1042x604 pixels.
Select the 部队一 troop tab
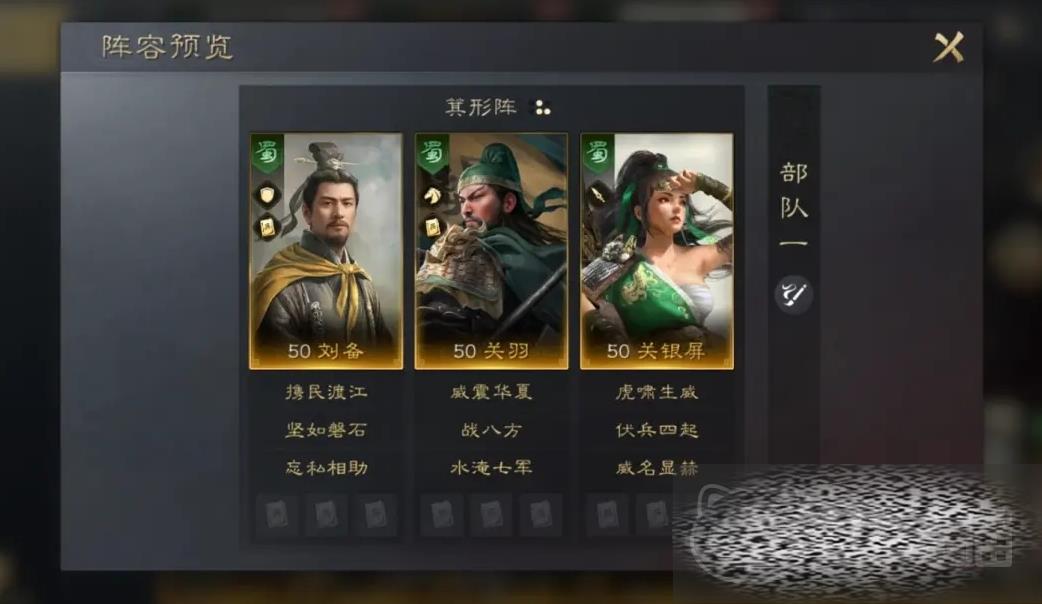793,207
